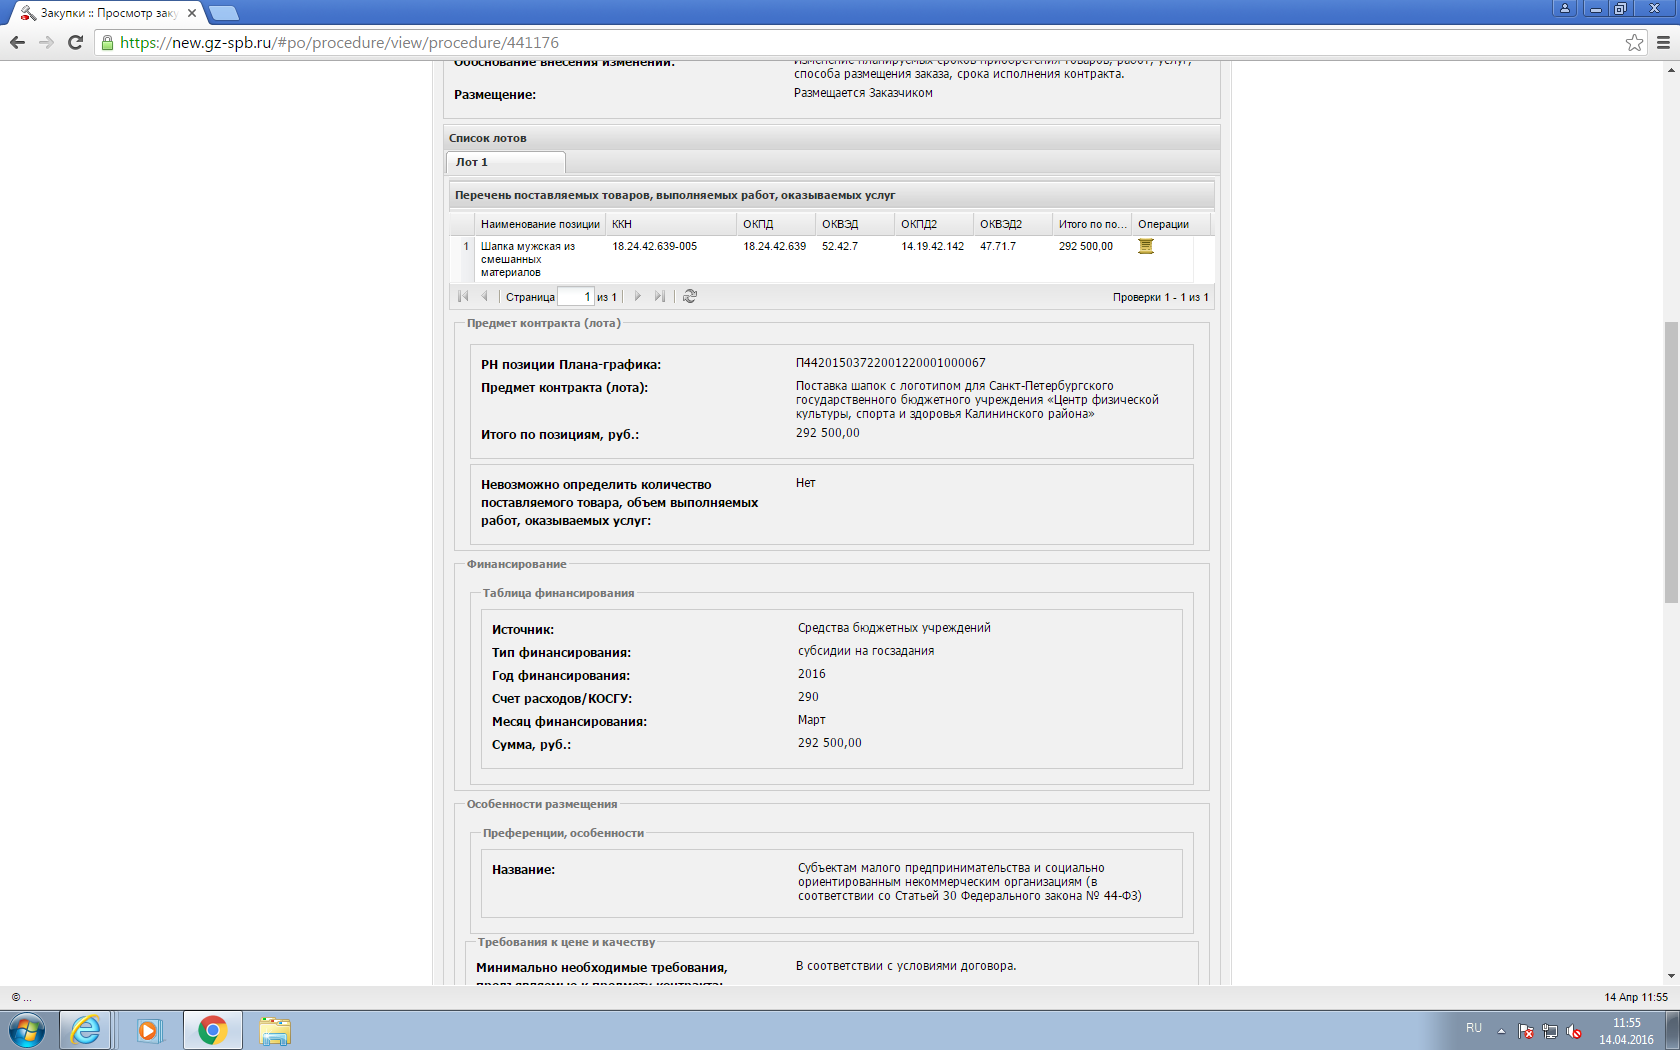Open Windows Explorer from the taskbar

coord(275,1030)
